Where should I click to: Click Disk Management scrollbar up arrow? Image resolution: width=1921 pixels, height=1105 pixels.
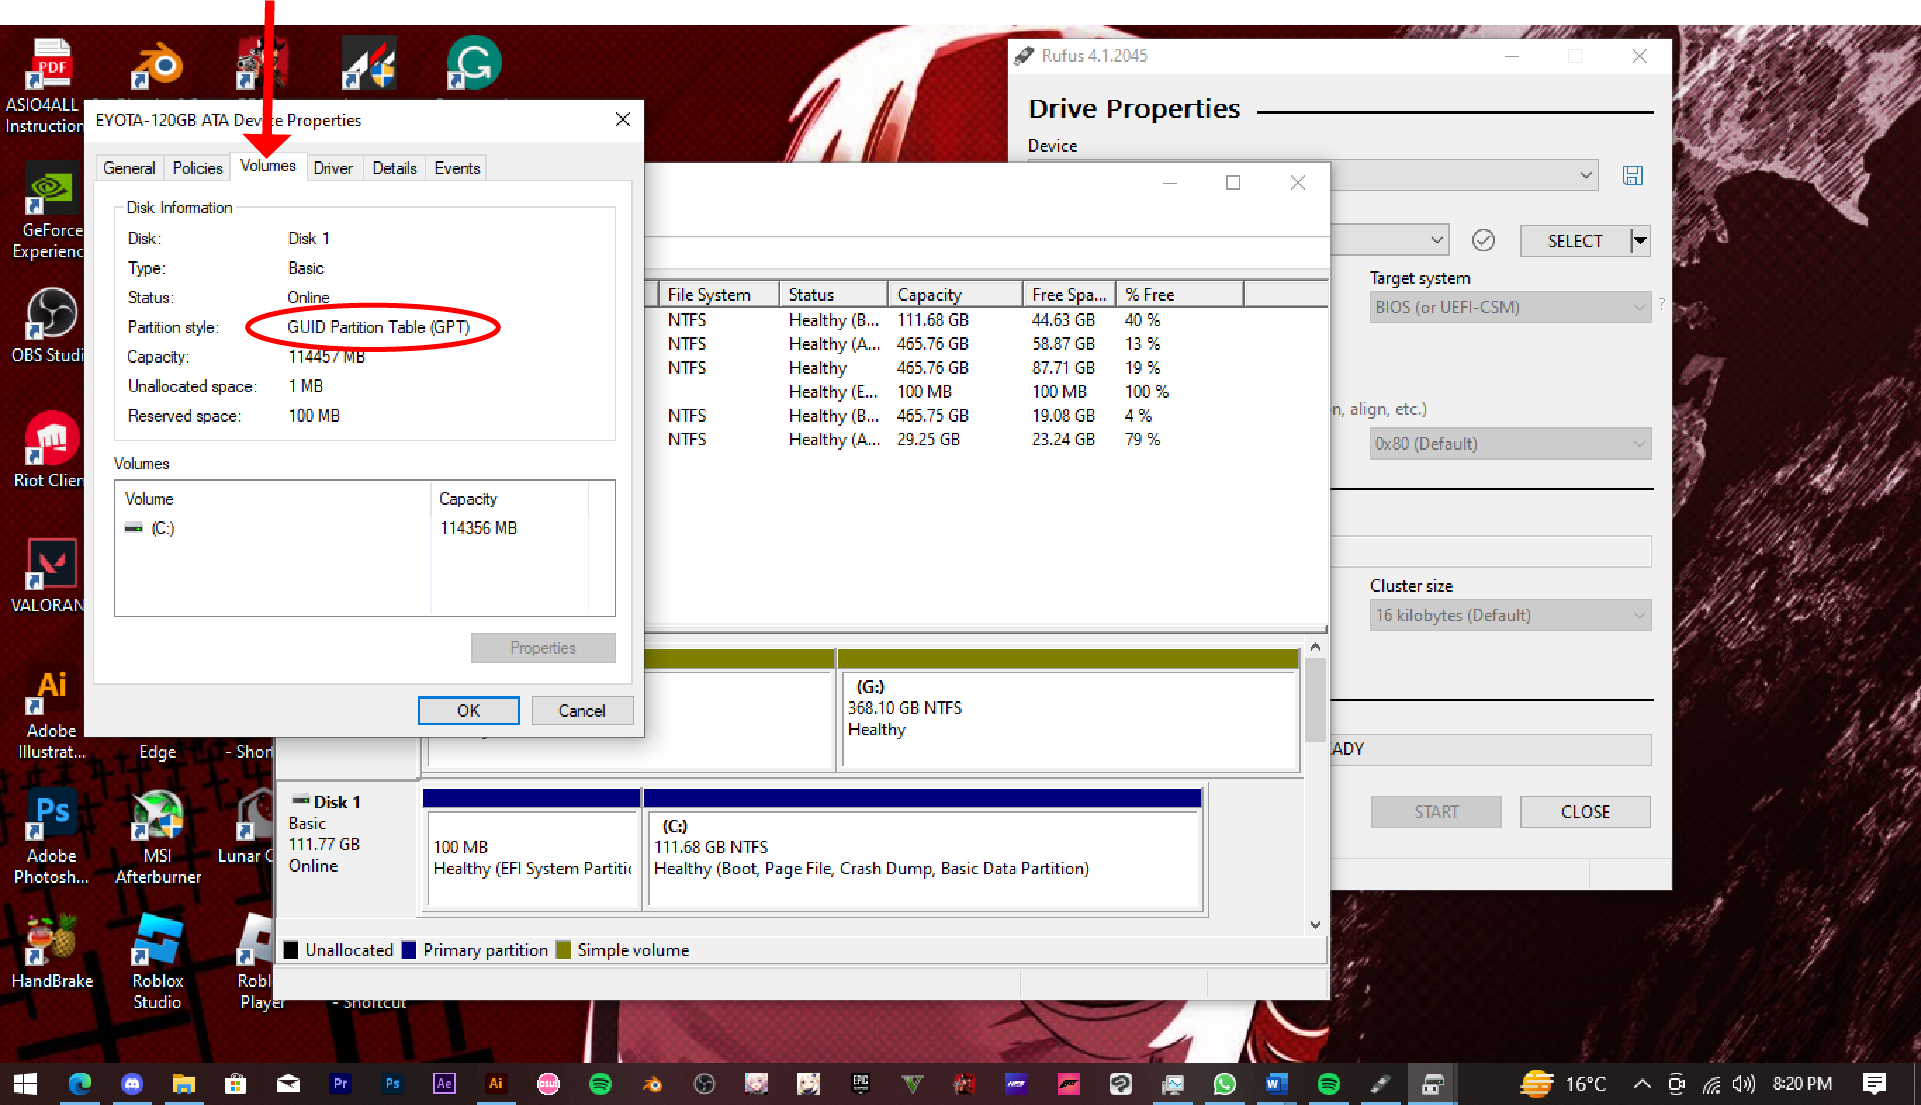pyautogui.click(x=1315, y=647)
